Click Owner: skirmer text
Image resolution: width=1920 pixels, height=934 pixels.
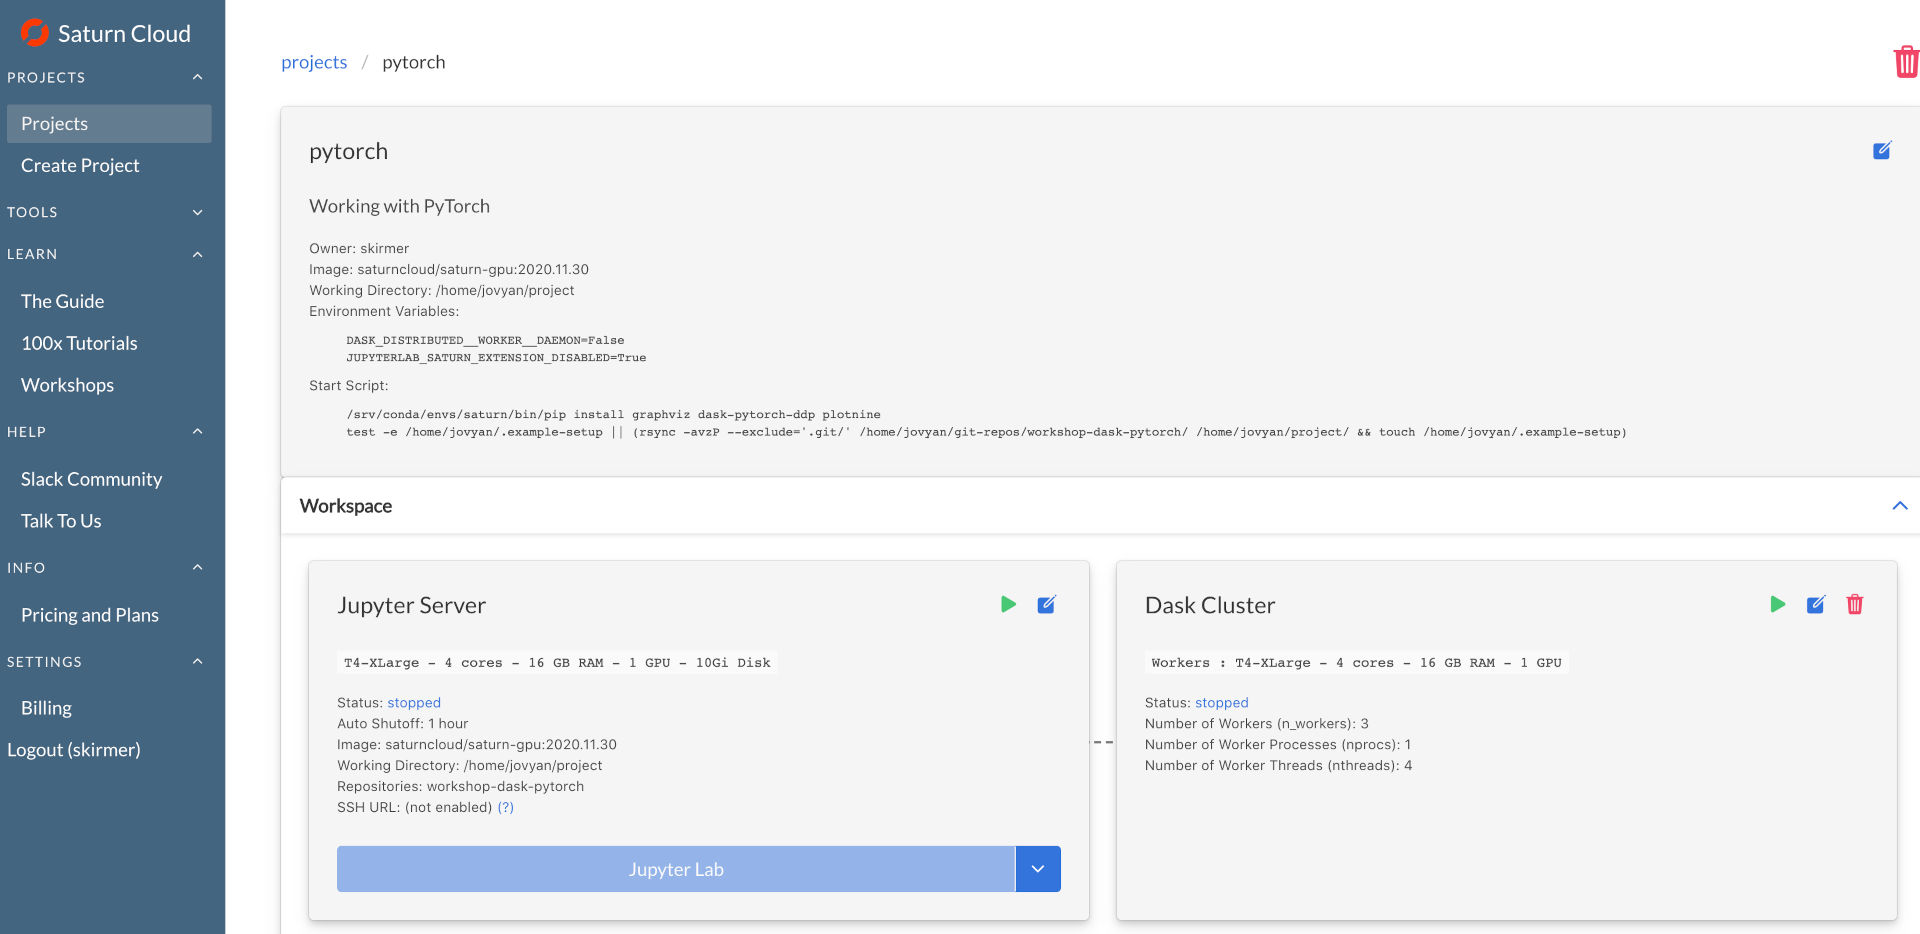[359, 249]
